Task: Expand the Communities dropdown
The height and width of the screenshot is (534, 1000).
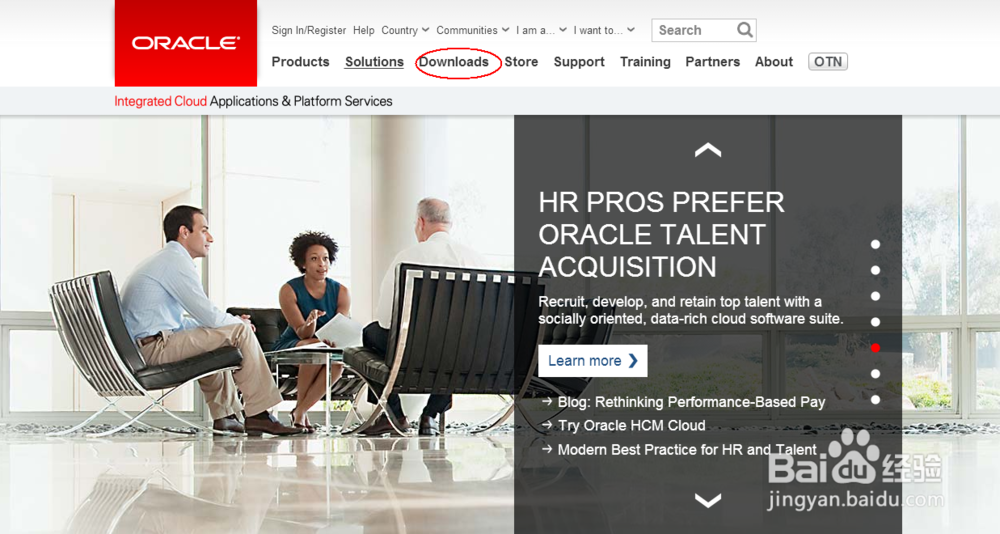Action: (x=473, y=30)
